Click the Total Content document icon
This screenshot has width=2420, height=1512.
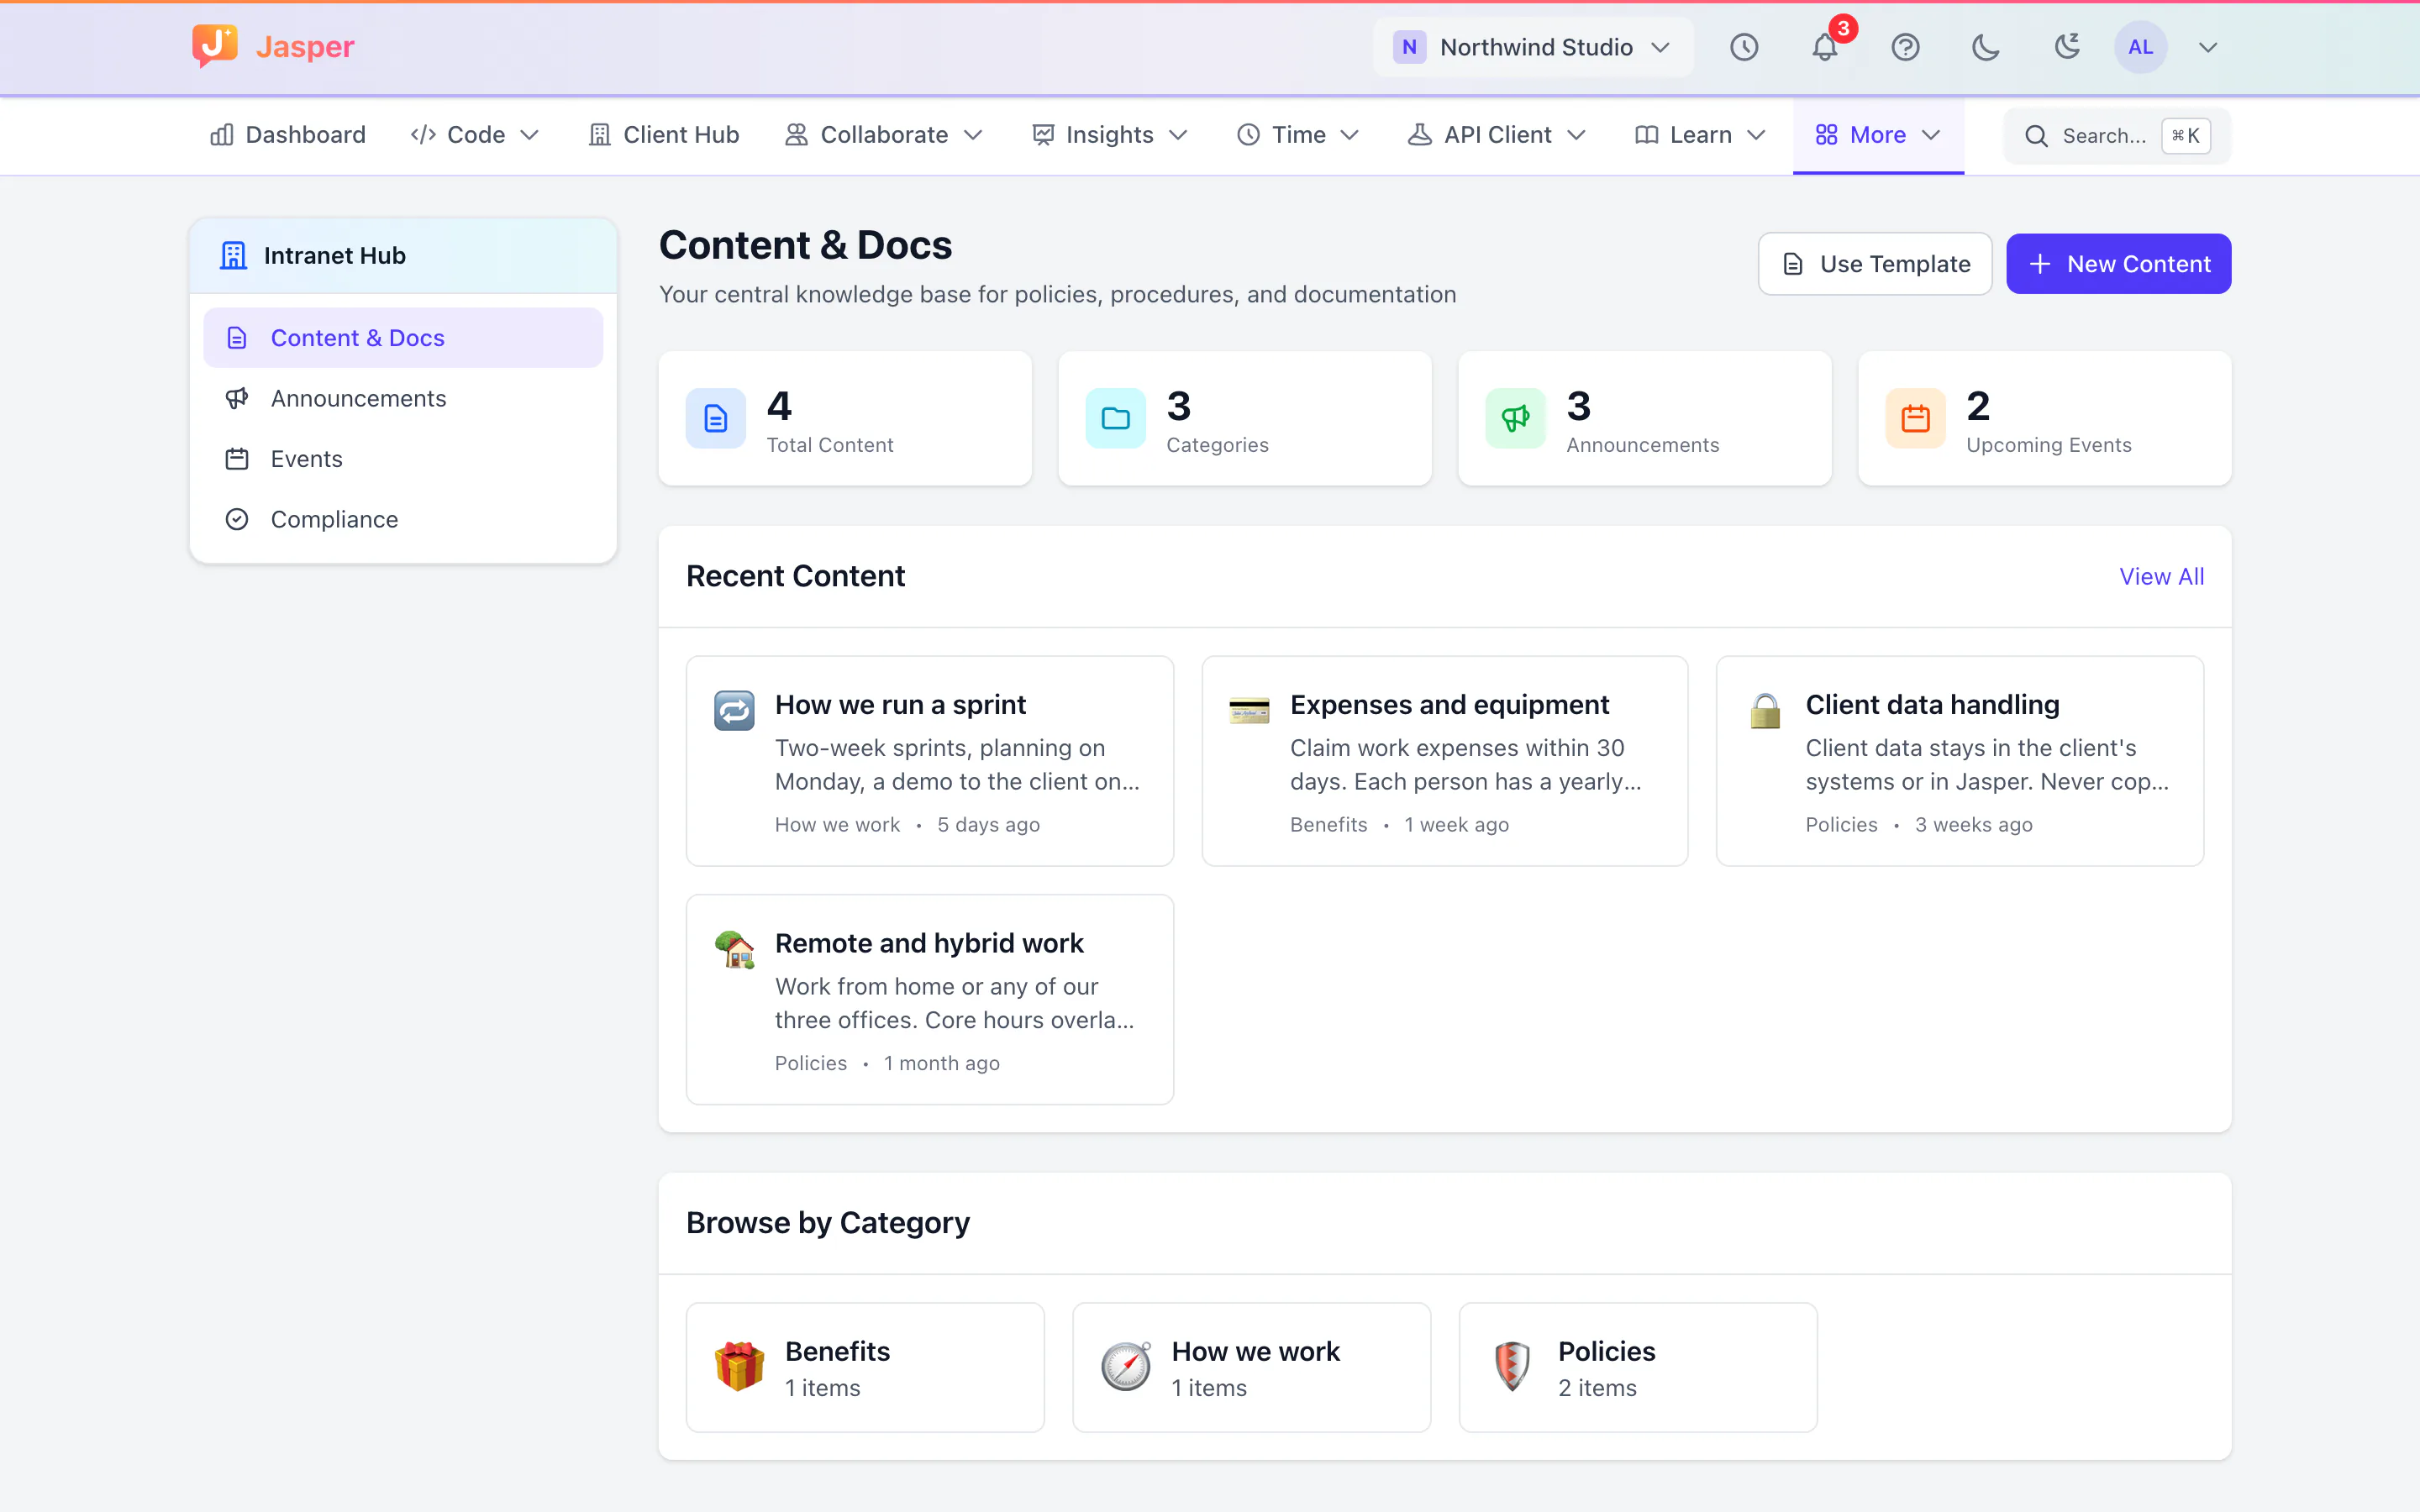(x=716, y=418)
